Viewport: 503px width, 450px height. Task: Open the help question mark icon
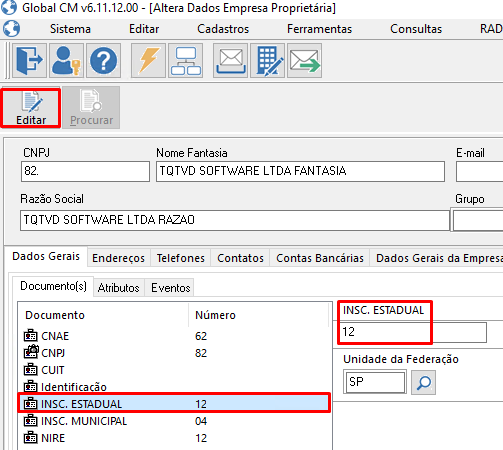coord(103,61)
